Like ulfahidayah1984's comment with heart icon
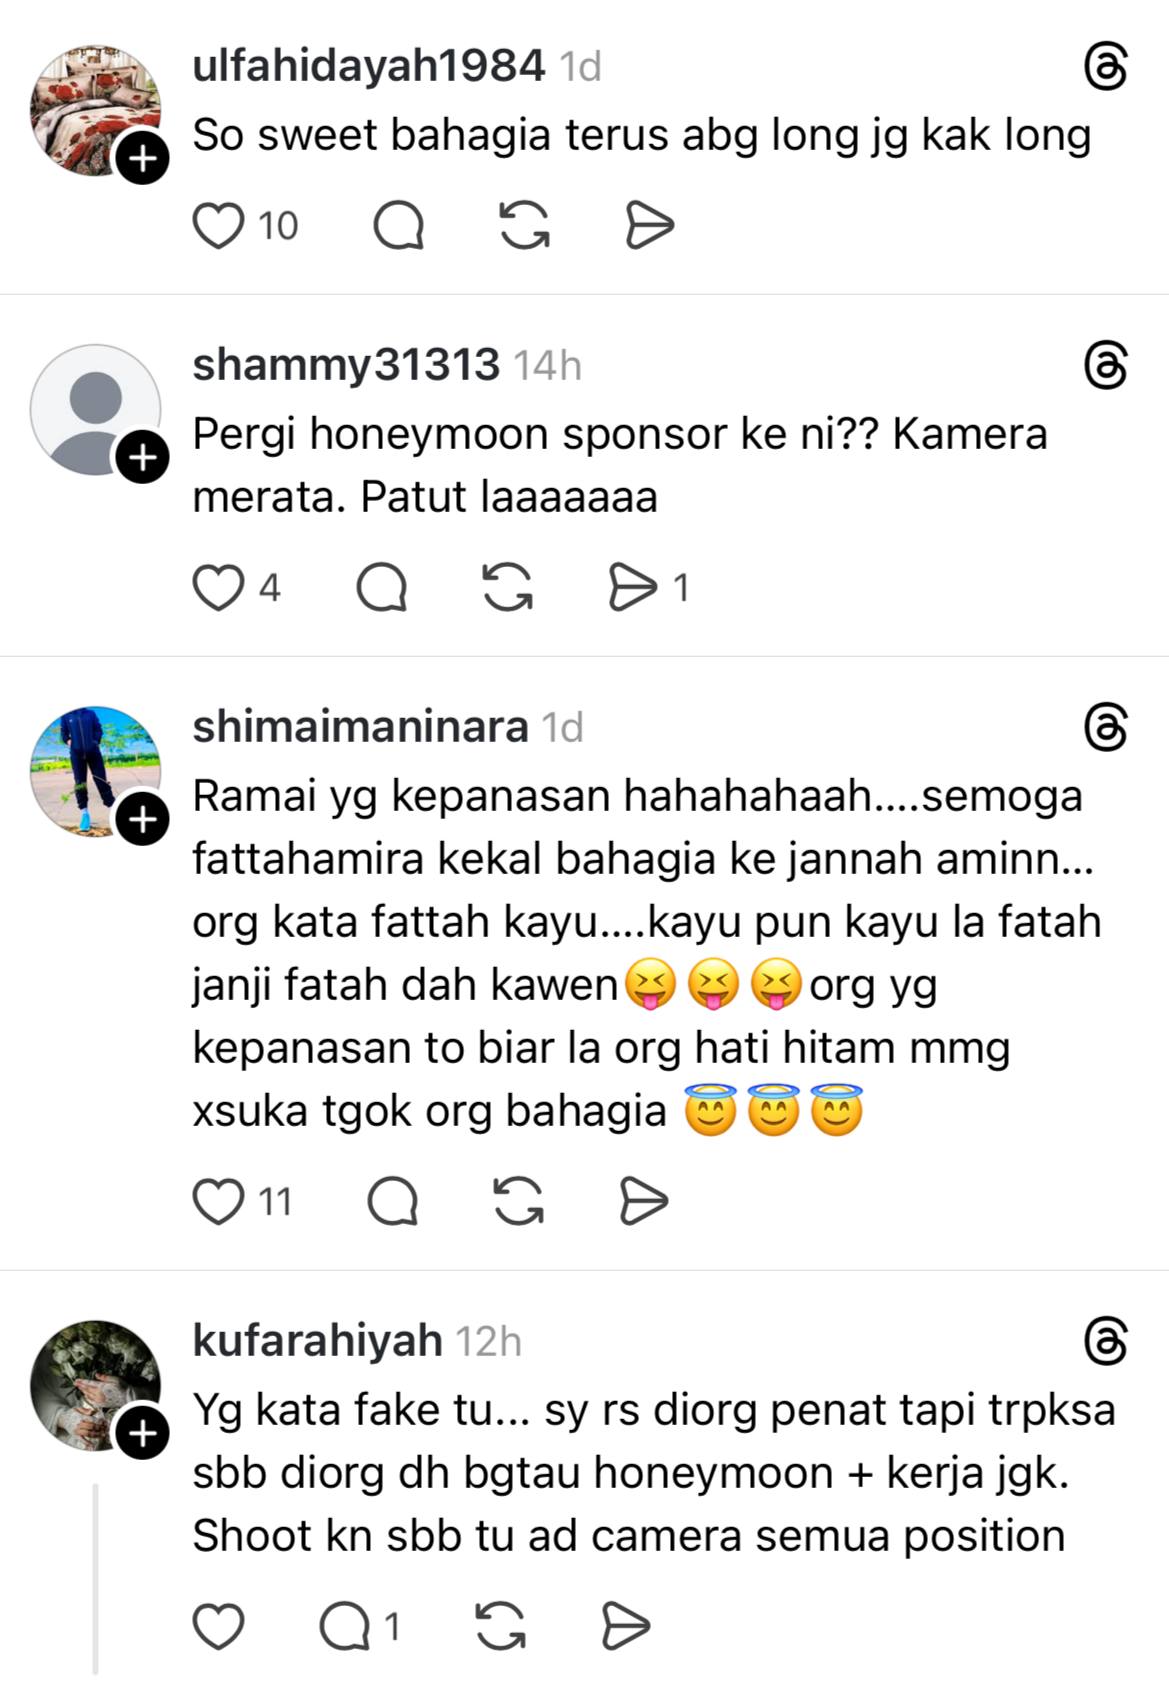 218,225
